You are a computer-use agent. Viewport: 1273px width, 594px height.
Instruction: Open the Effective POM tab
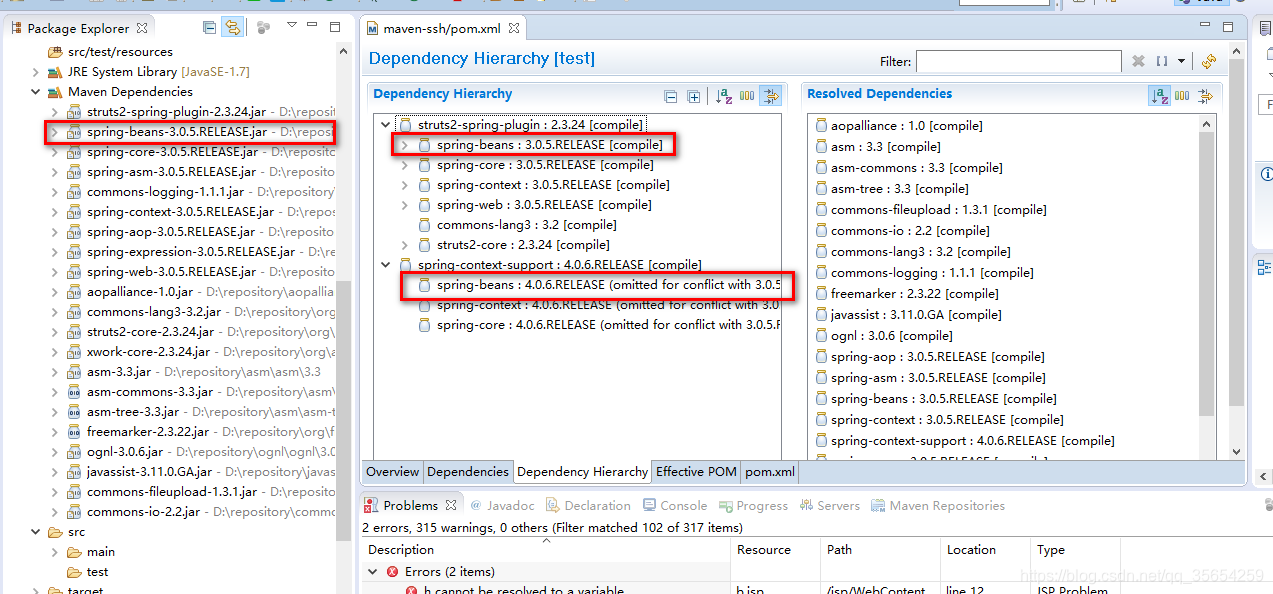tap(696, 472)
